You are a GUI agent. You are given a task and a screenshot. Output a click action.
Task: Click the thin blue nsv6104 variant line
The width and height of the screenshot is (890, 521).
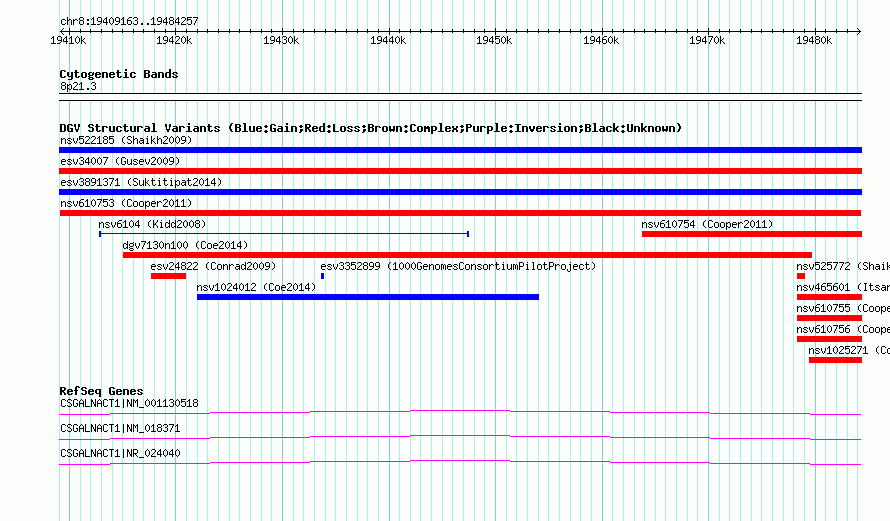(x=284, y=234)
